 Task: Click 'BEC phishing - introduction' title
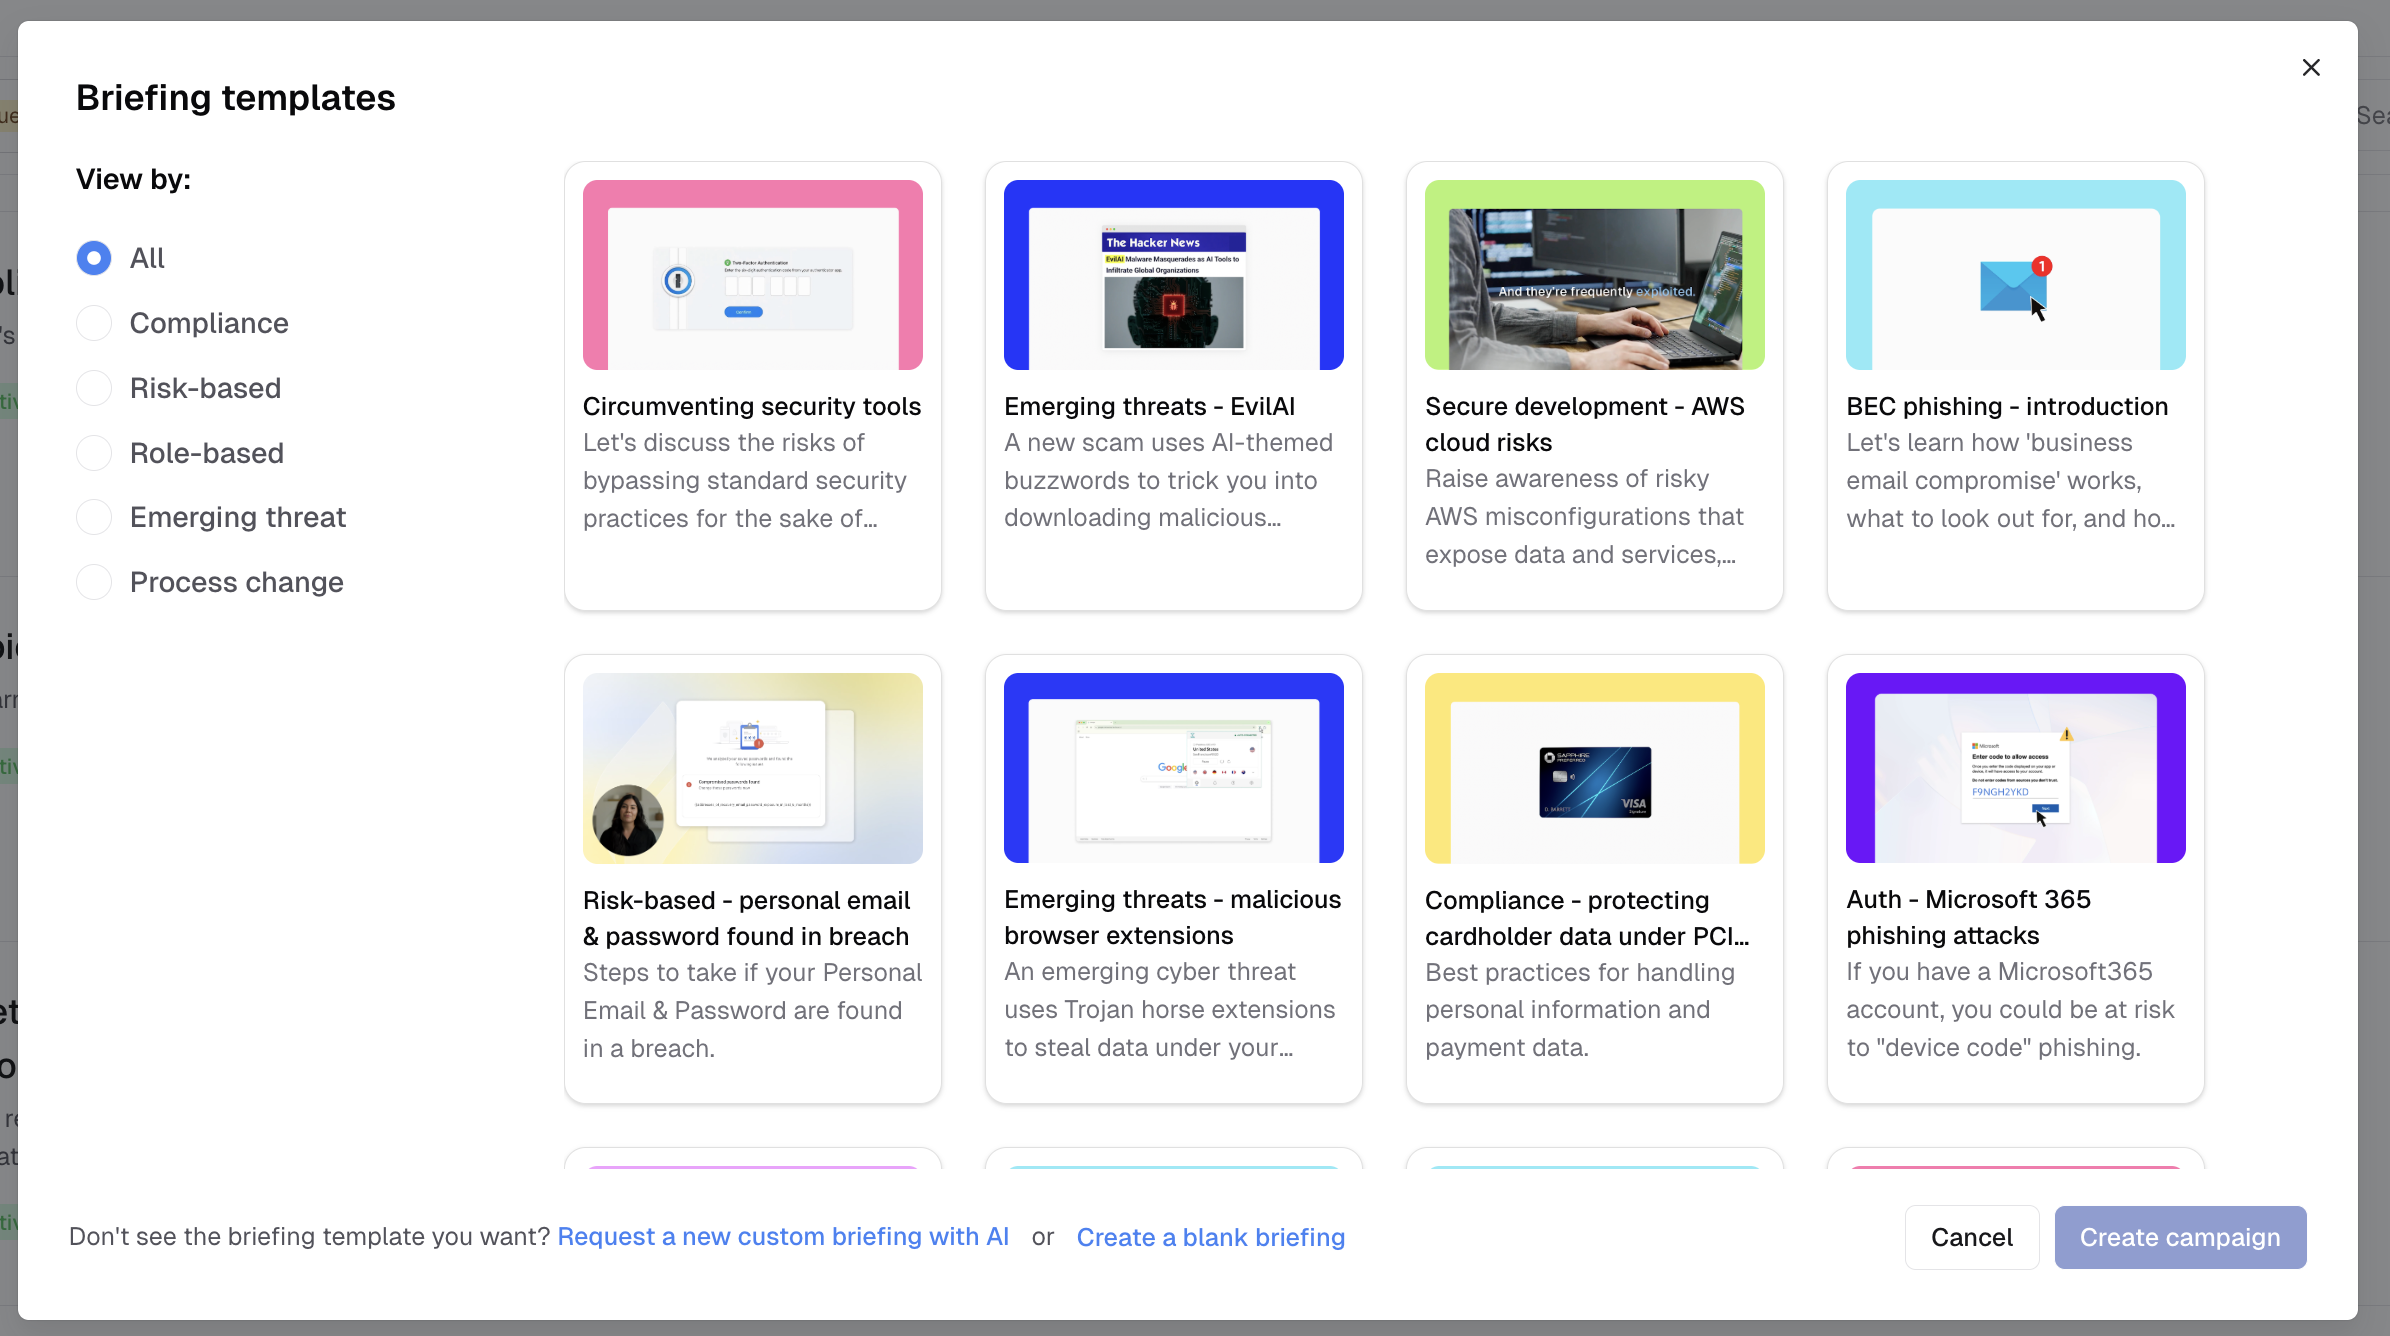click(x=2007, y=406)
